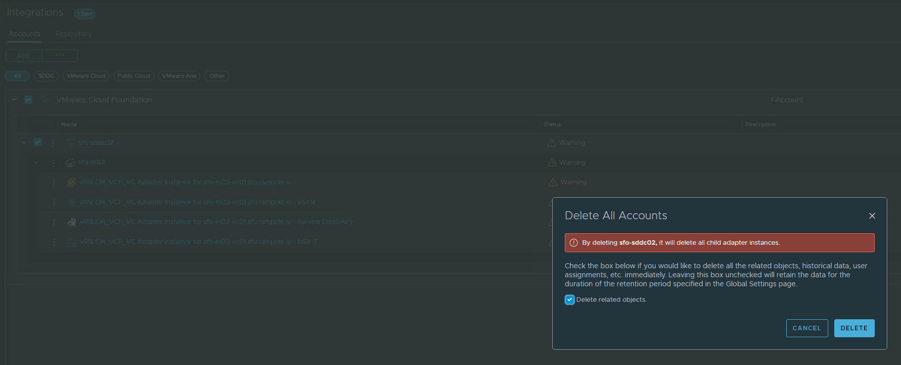This screenshot has width=901, height=365.
Task: Open the actions menu for sfo-sddc02
Action: point(54,143)
